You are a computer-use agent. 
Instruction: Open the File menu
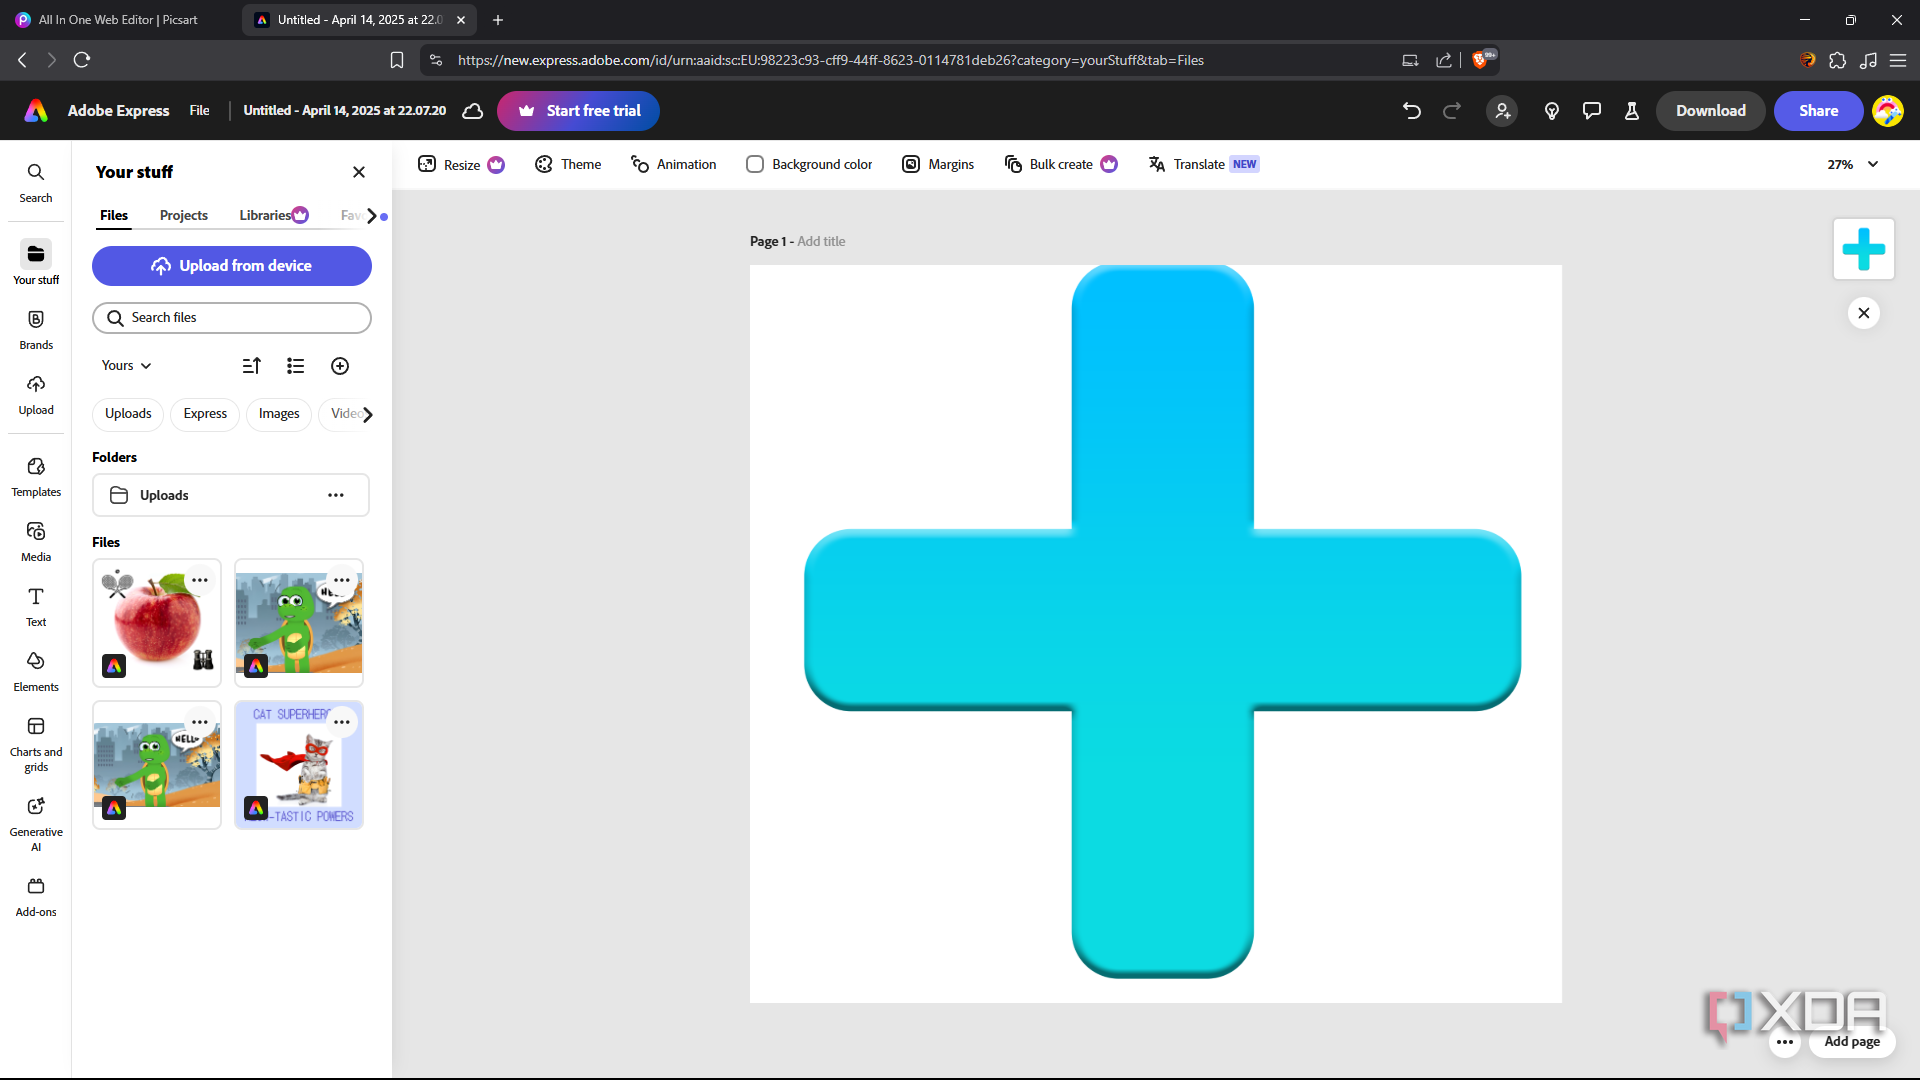[x=200, y=111]
